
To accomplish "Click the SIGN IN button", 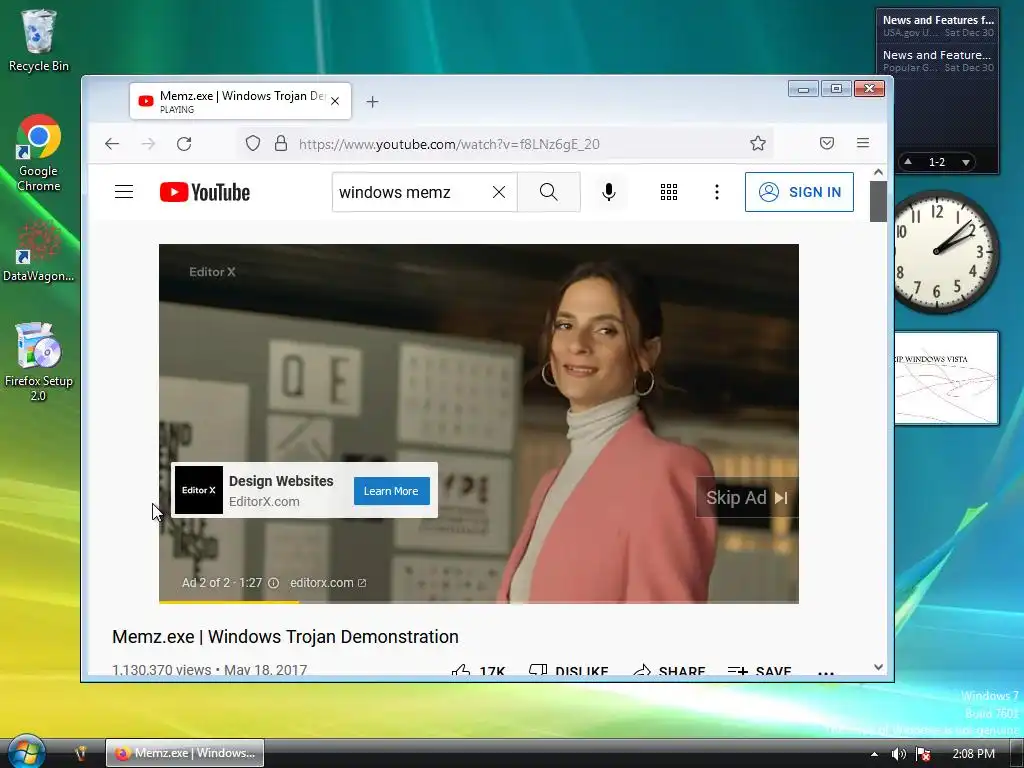I will [x=799, y=192].
